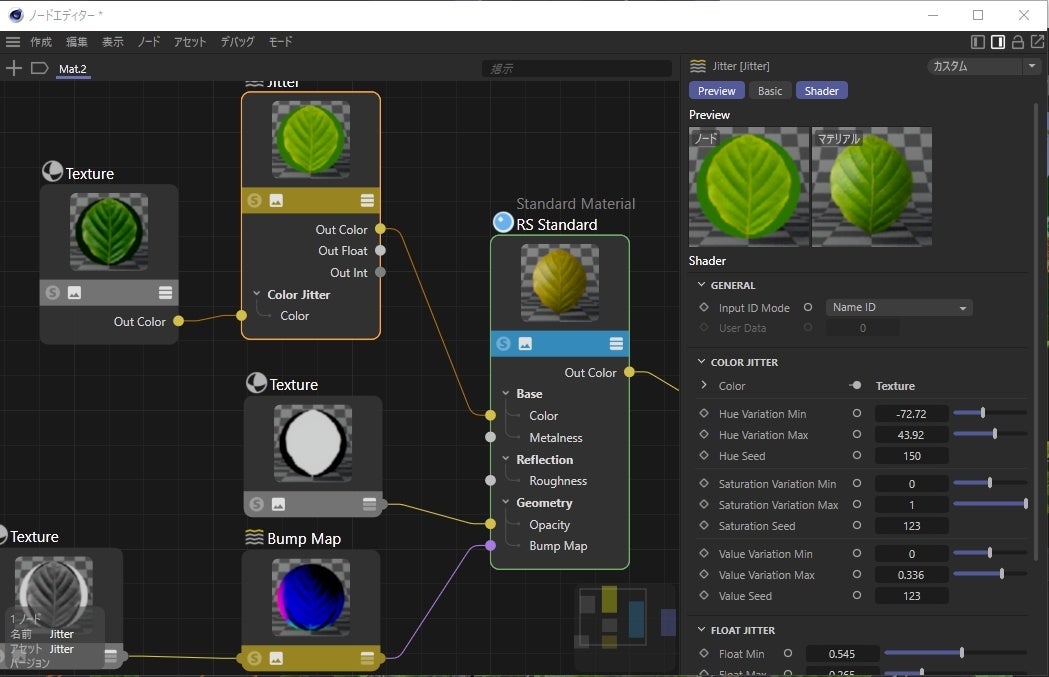Toggle the Hue Variation Min keyframe diamond
Viewport: 1049px width, 677px height.
704,413
